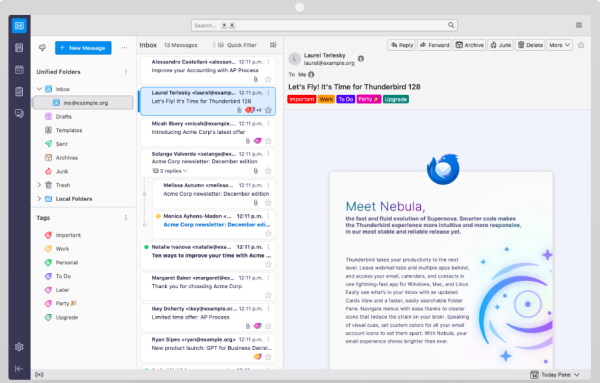Open Settings gear in sidebar
This screenshot has width=600, height=383.
coord(19,347)
